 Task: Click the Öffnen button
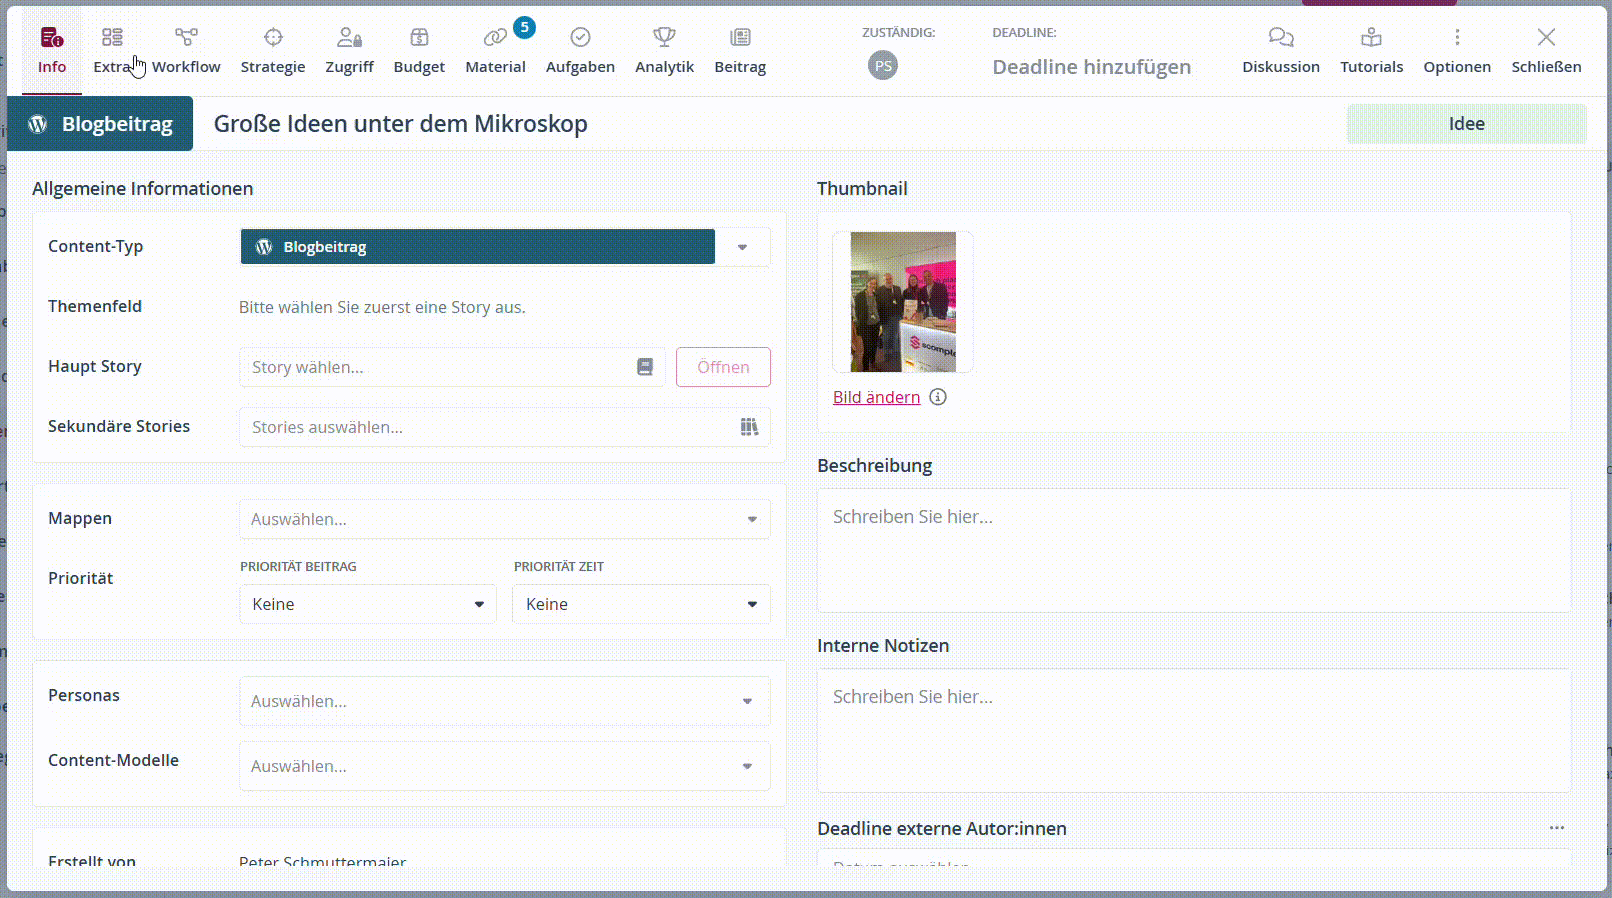[x=723, y=367]
